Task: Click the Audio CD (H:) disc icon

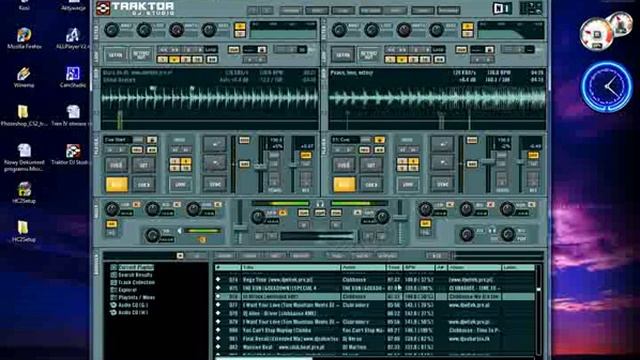Action: tap(113, 313)
